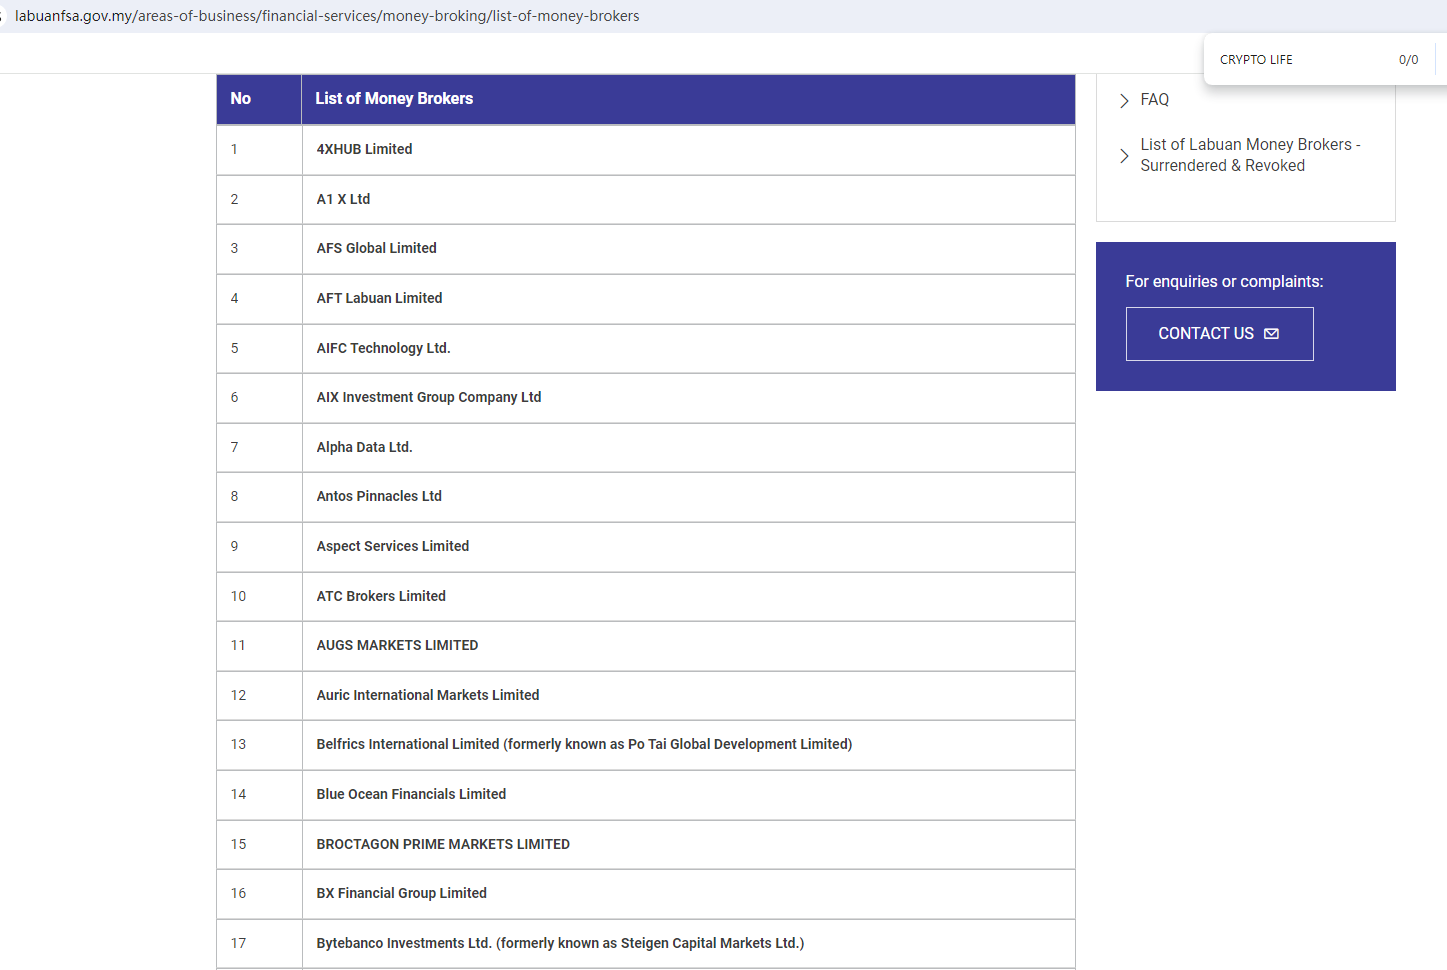1447x970 pixels.
Task: Click the chevron beside Surrendered & Revoked list
Action: (1124, 156)
